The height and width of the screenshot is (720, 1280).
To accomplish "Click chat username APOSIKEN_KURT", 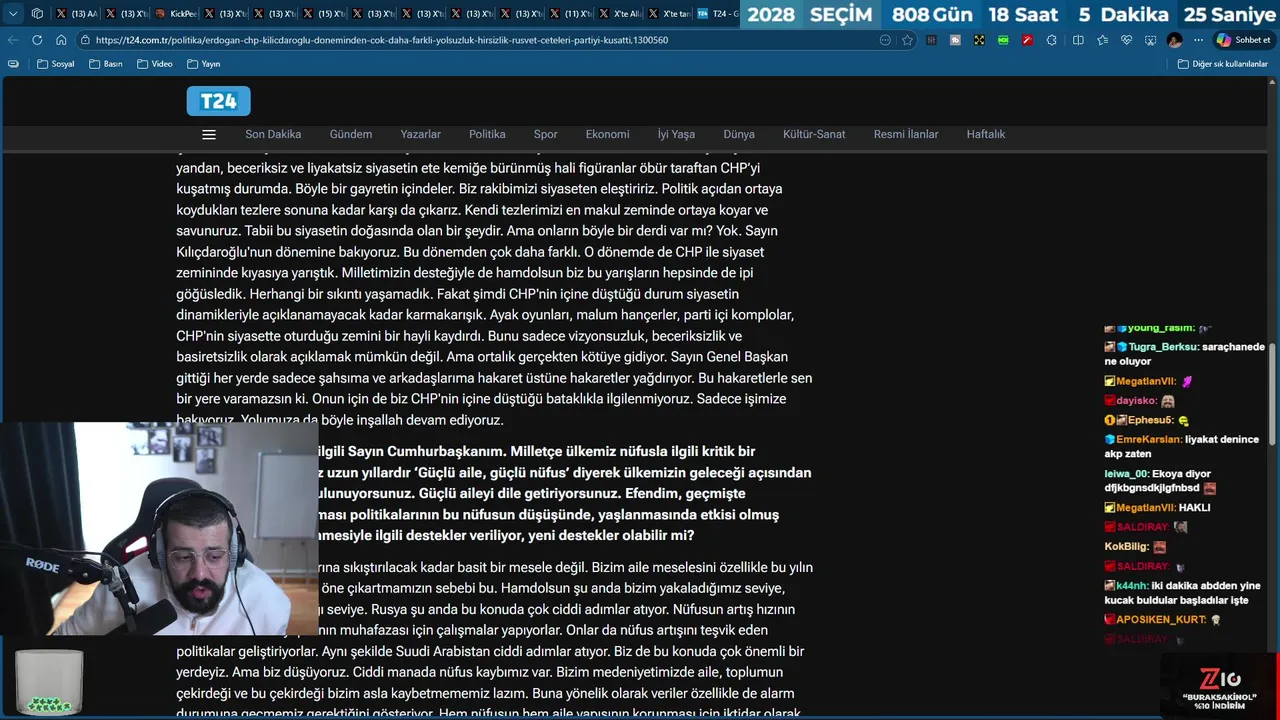I will (x=1161, y=620).
